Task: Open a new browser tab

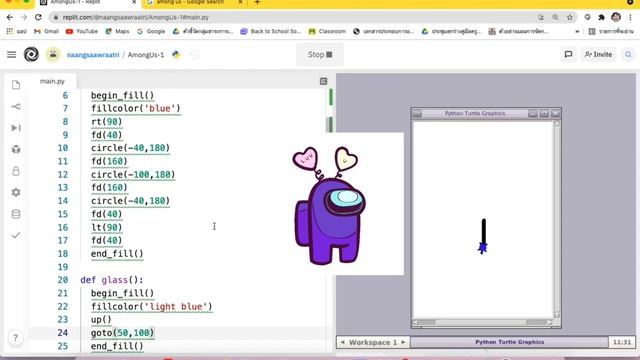Action: [x=257, y=2]
